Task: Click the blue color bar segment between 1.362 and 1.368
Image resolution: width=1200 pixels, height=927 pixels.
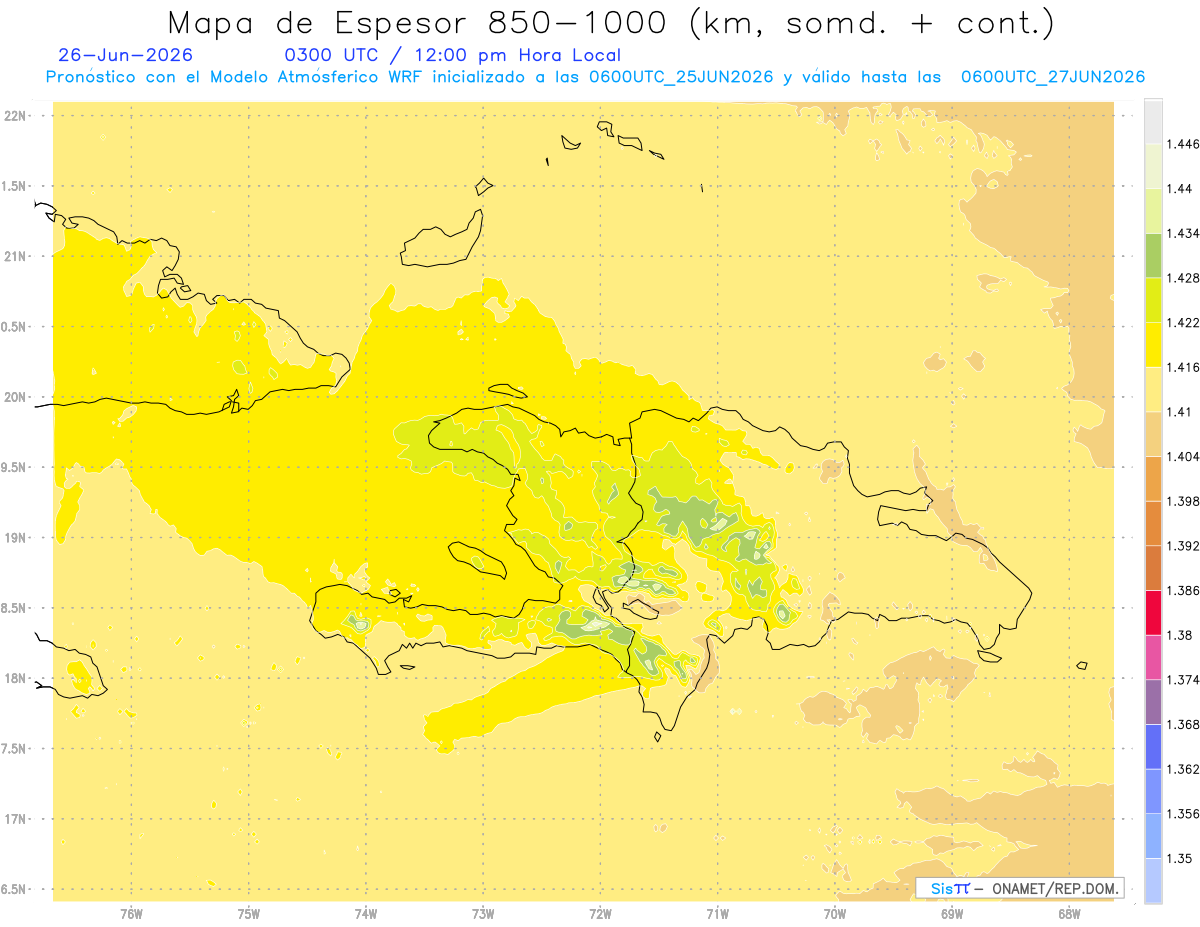Action: [x=1153, y=747]
